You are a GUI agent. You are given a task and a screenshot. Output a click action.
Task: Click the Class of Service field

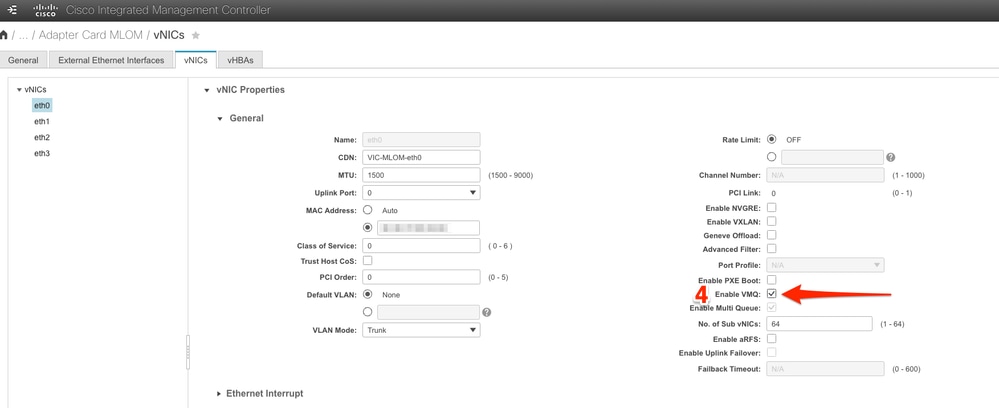pyautogui.click(x=421, y=245)
